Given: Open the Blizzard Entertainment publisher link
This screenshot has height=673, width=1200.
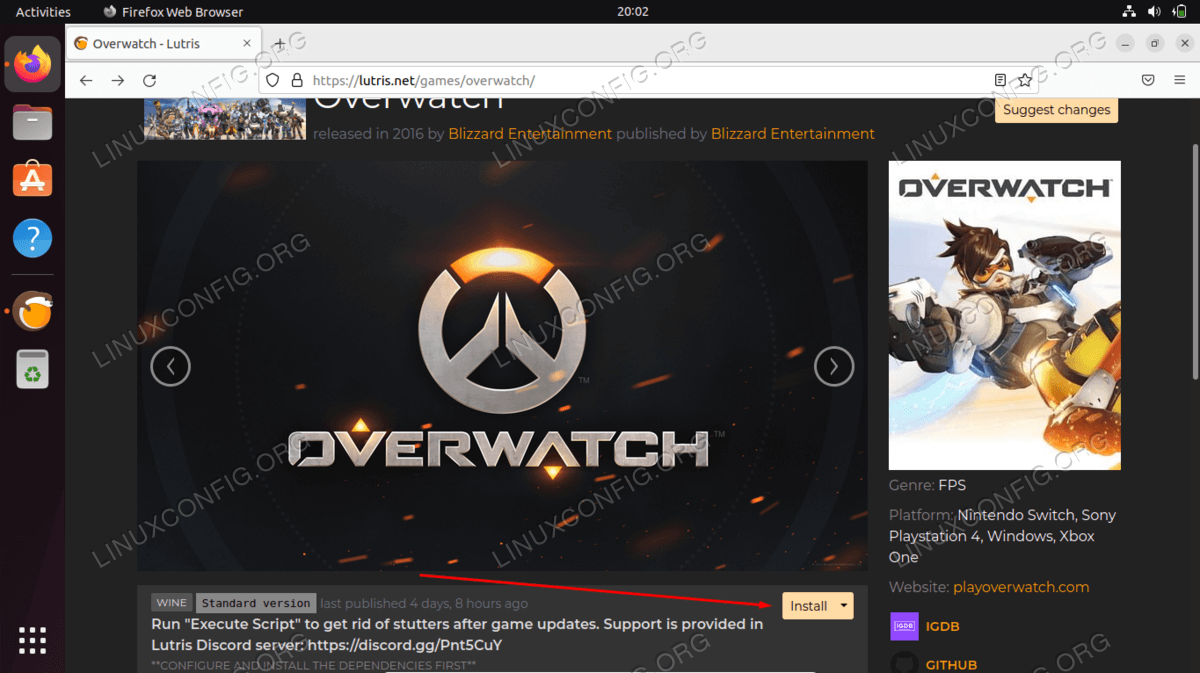Looking at the screenshot, I should (x=793, y=133).
